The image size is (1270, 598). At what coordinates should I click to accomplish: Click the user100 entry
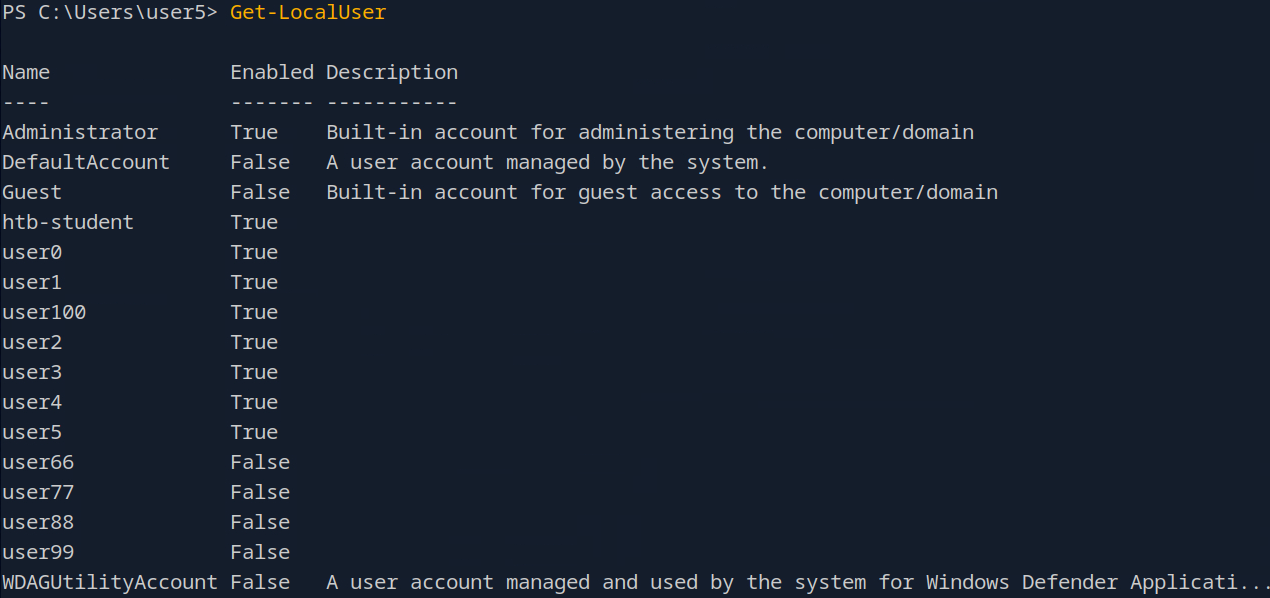pyautogui.click(x=44, y=313)
